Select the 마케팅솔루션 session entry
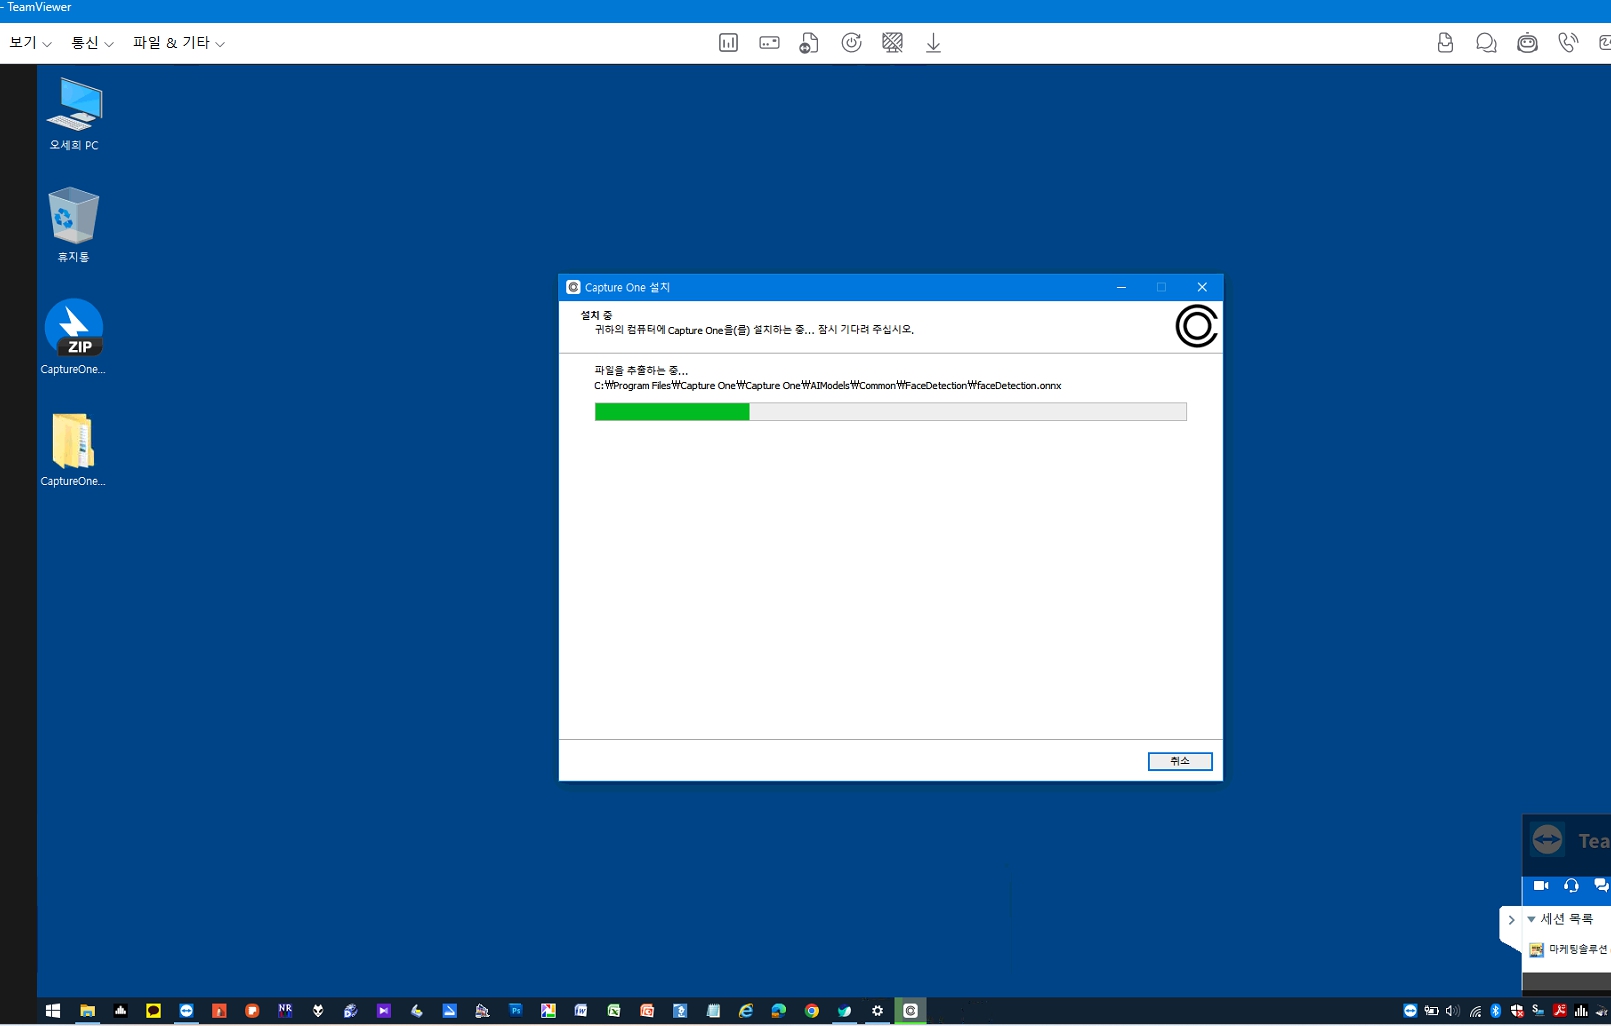The image size is (1611, 1026). pos(1569,950)
